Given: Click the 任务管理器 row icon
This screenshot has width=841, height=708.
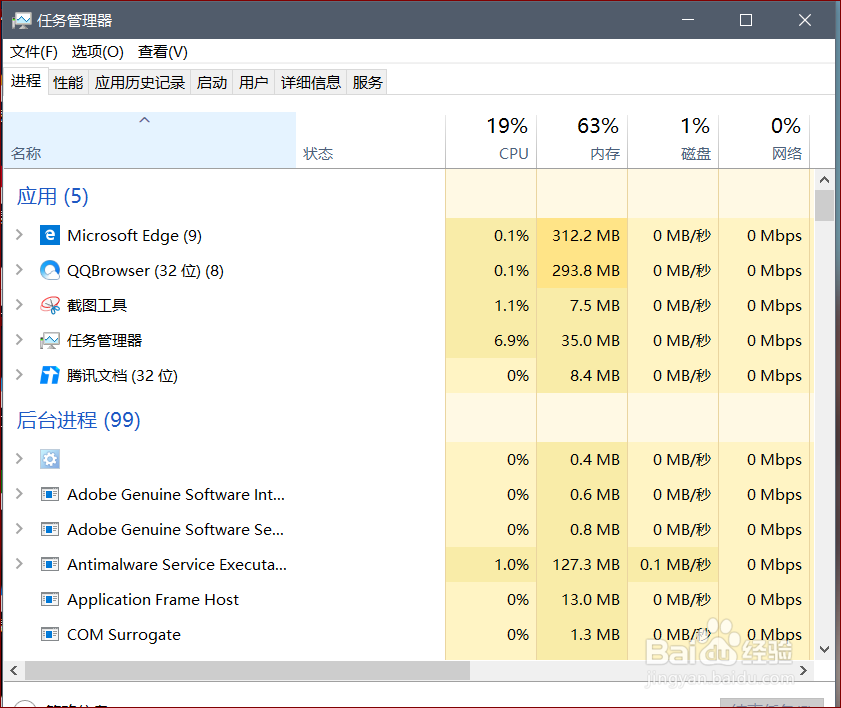Looking at the screenshot, I should pos(50,341).
